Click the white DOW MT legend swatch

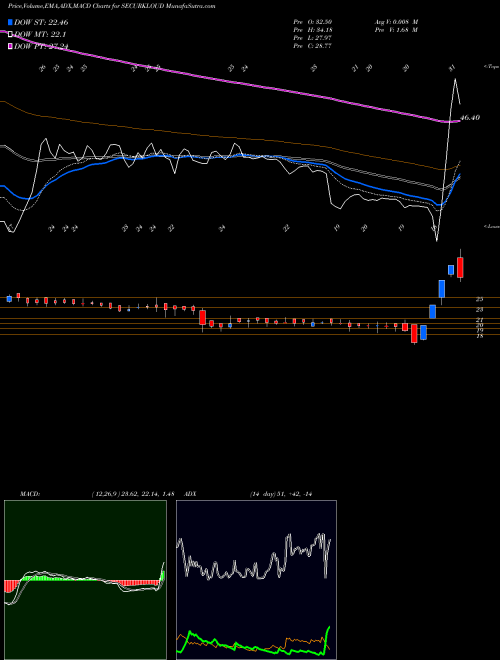pyautogui.click(x=11, y=34)
